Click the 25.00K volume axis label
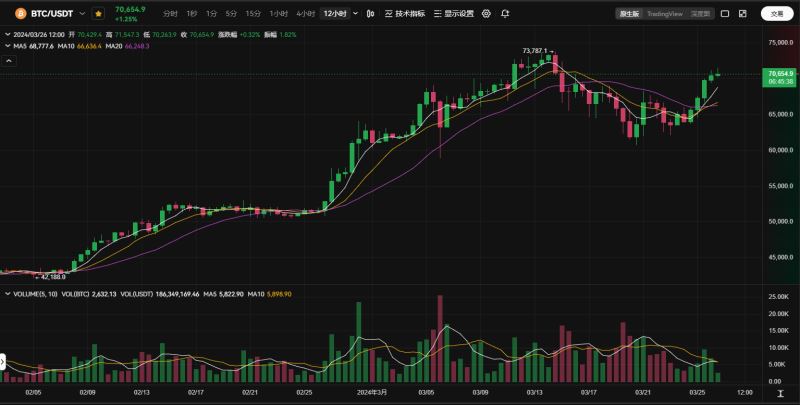 click(778, 297)
